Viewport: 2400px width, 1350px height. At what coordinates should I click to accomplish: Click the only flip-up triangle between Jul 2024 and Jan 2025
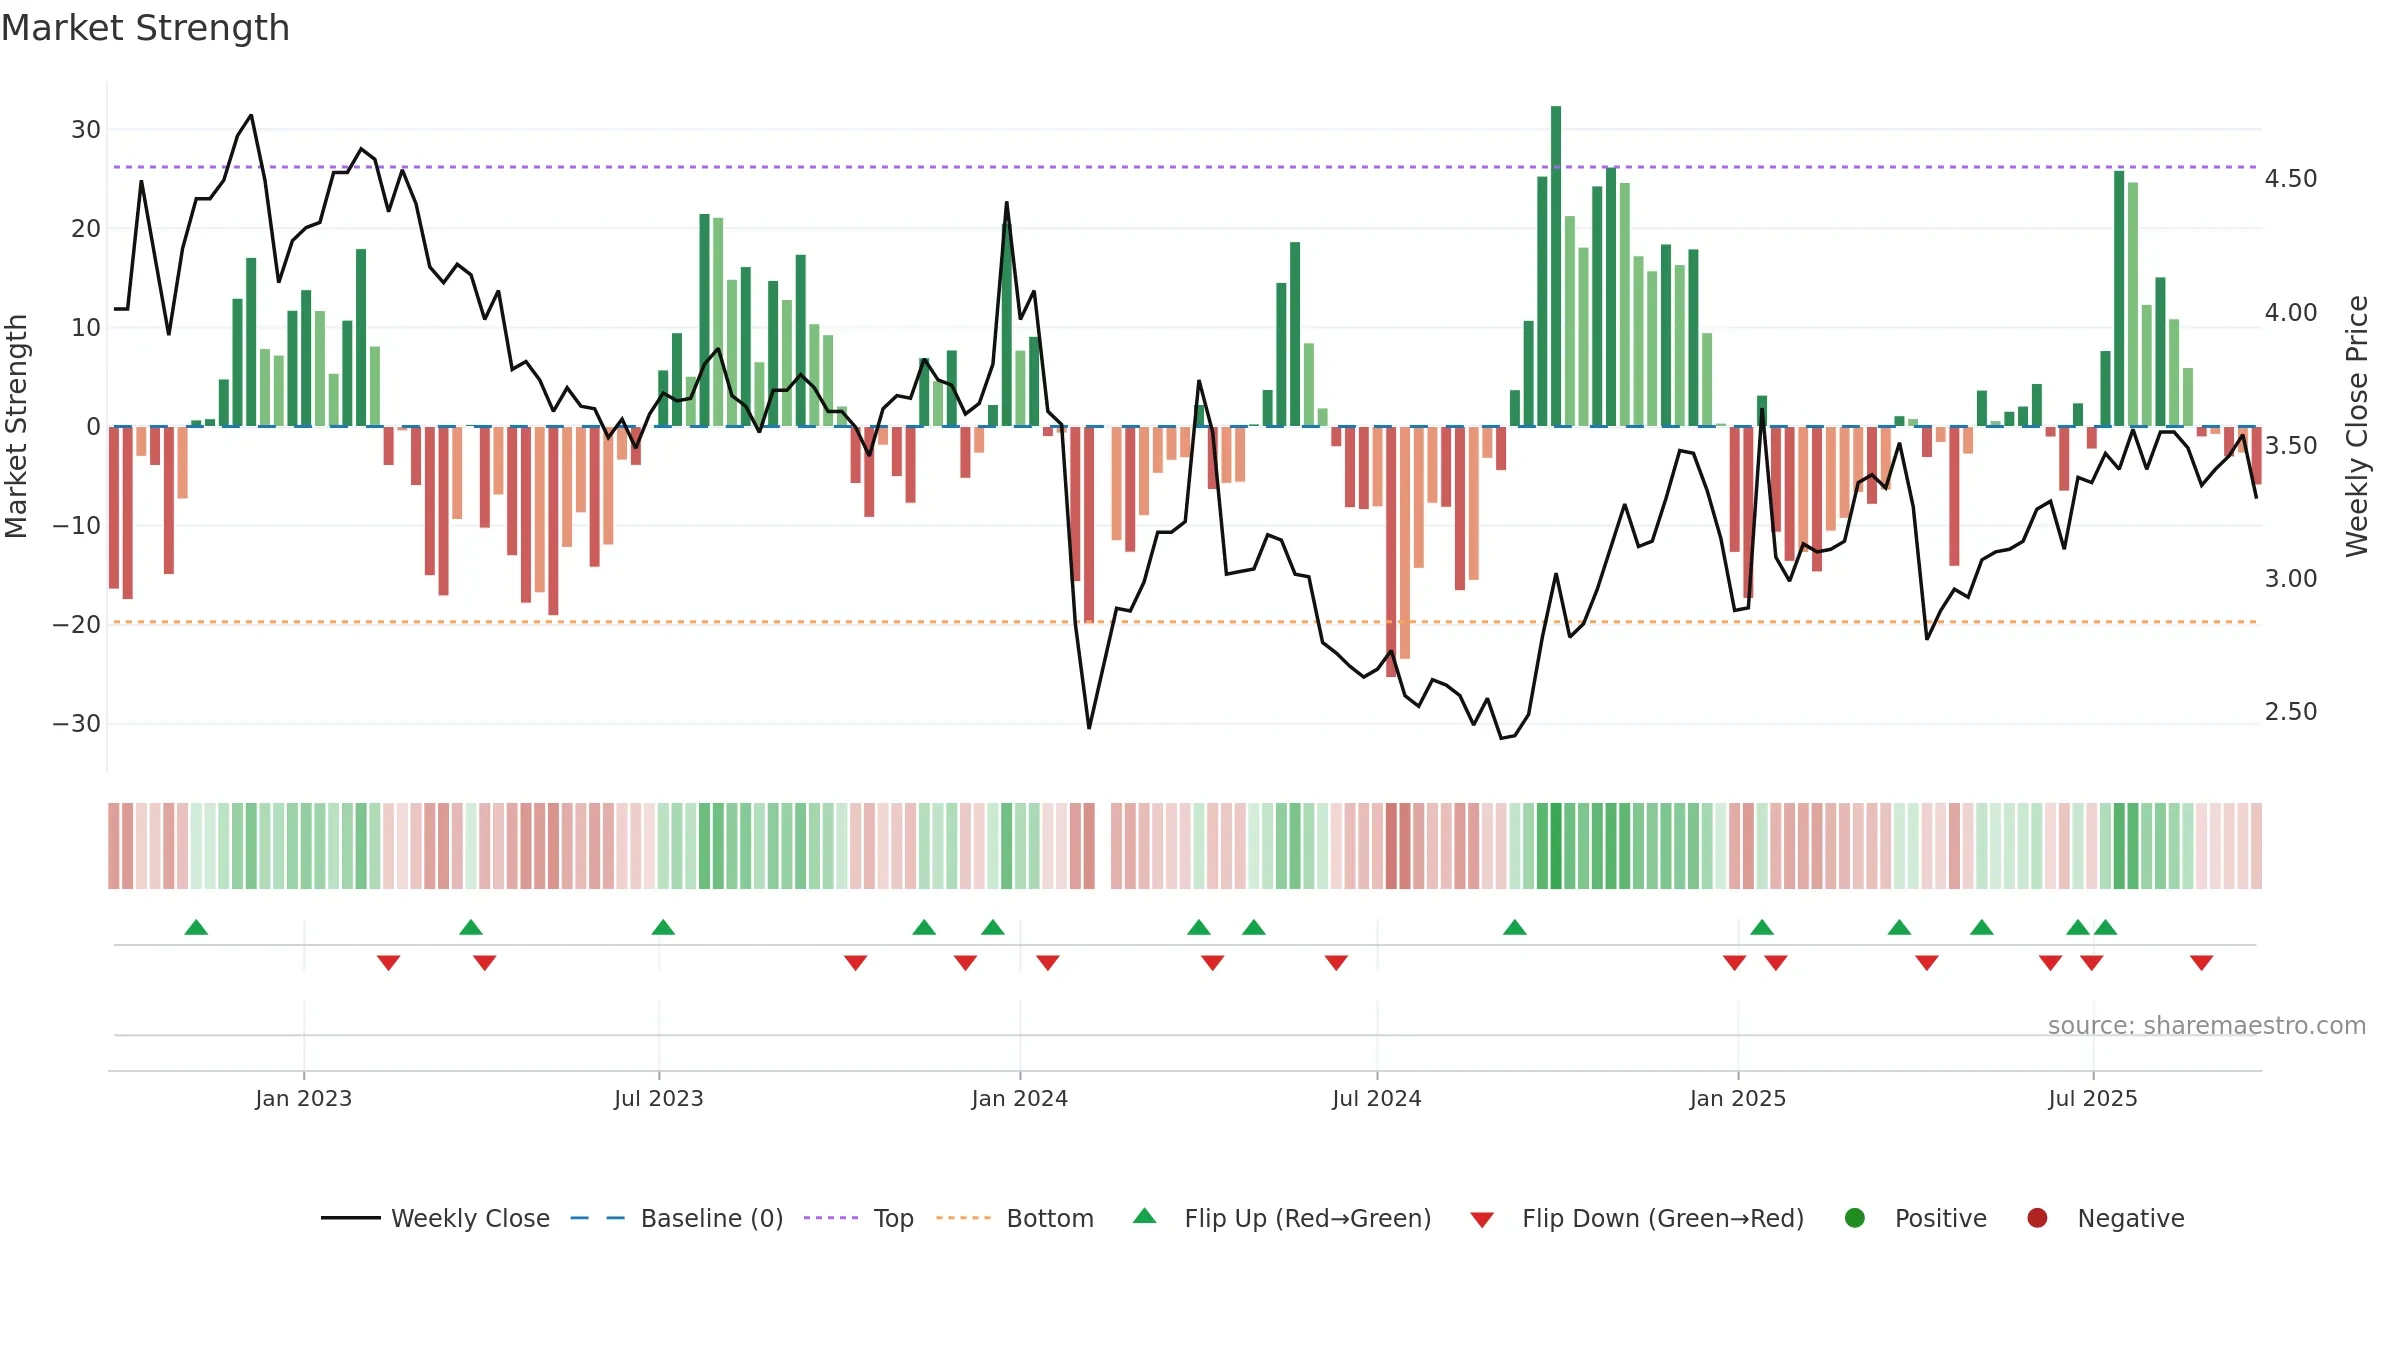[1515, 927]
